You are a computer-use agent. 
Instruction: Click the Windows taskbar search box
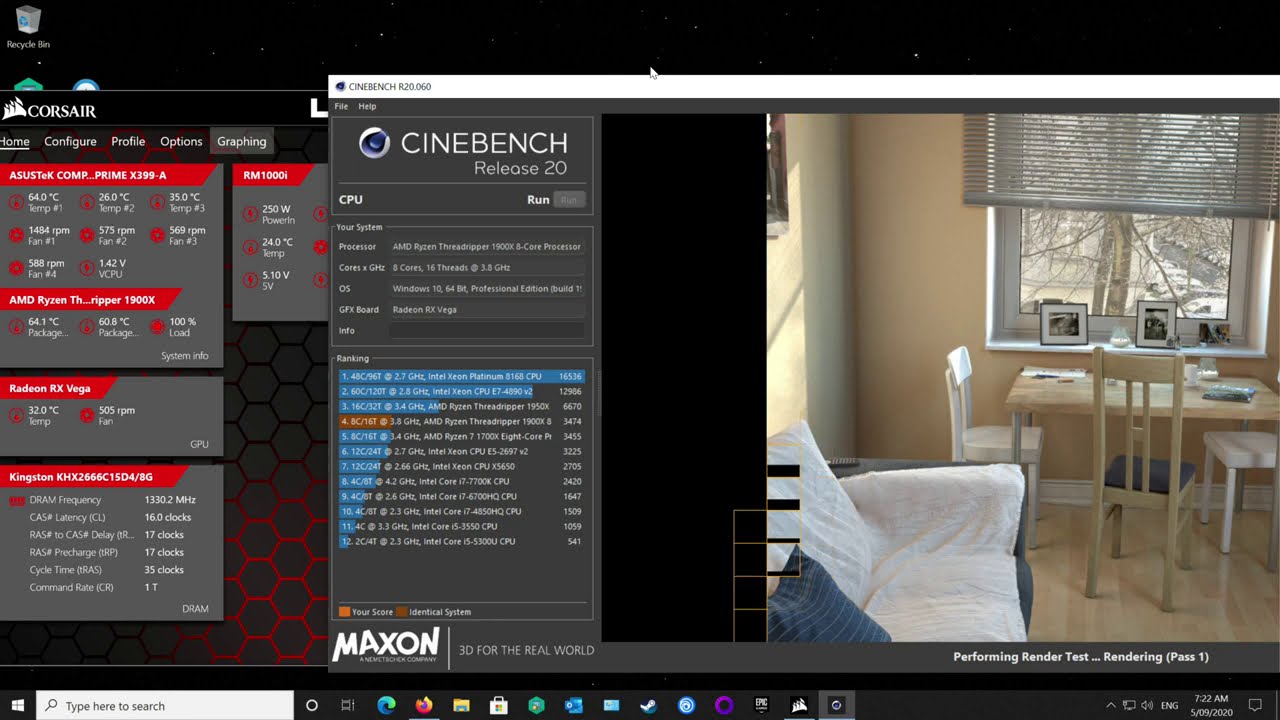click(165, 705)
